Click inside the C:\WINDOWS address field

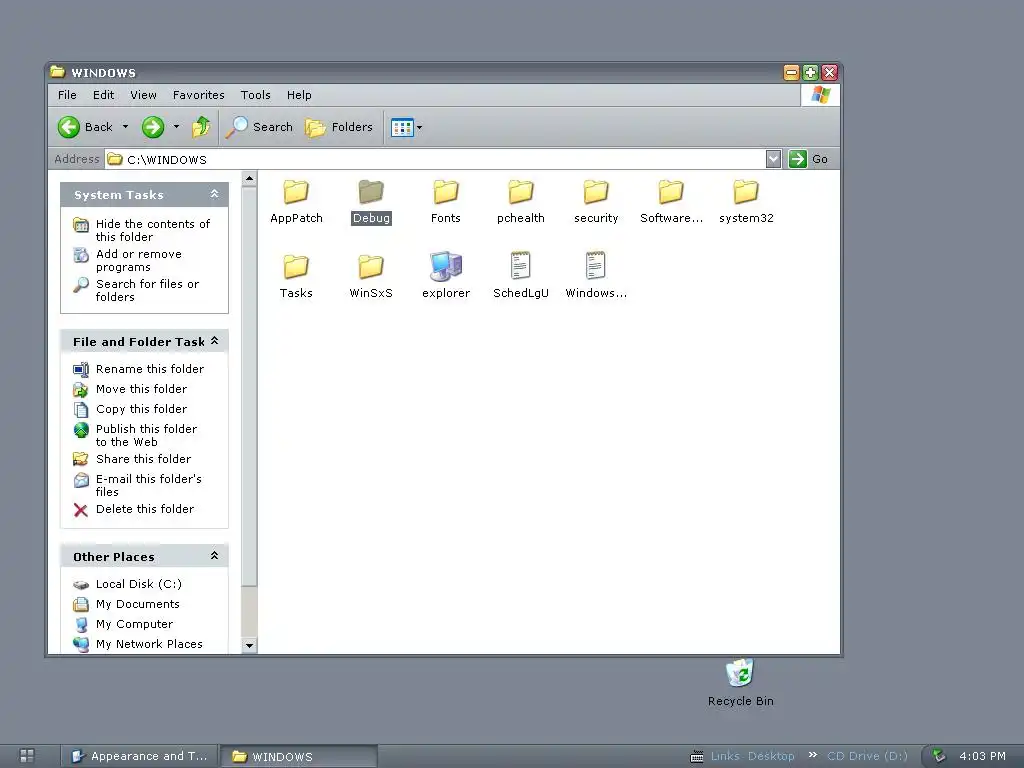pos(435,159)
